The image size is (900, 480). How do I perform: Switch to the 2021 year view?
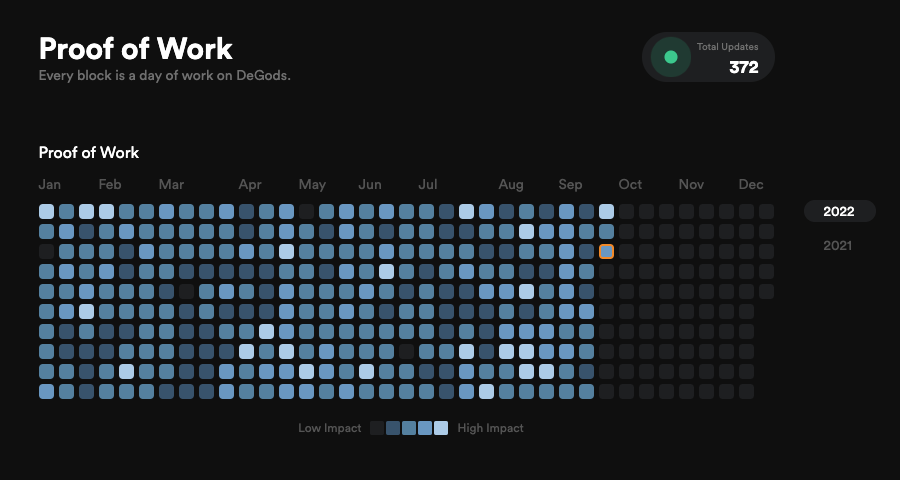837,246
